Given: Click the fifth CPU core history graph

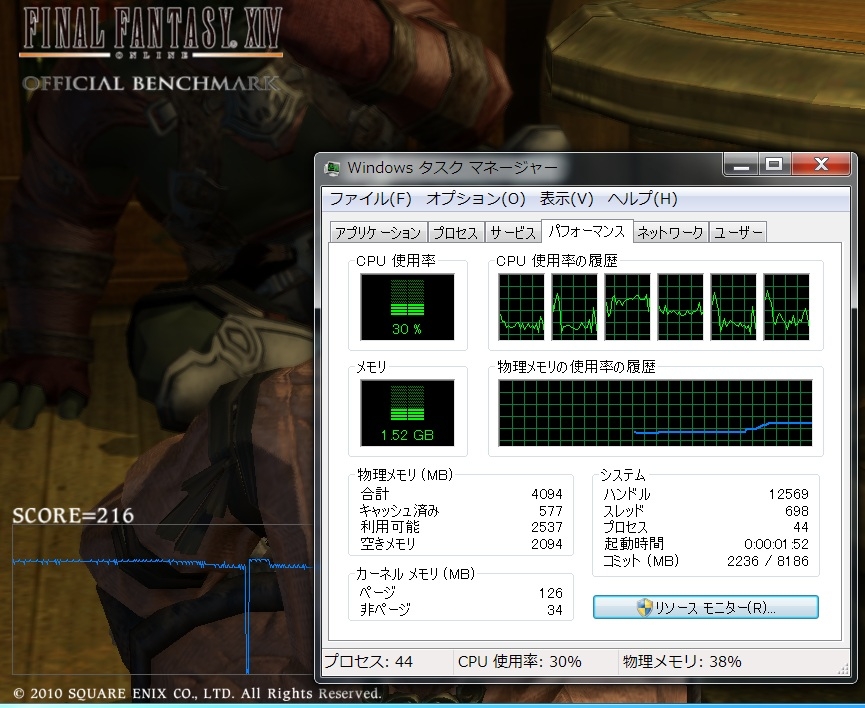Looking at the screenshot, I should click(733, 307).
